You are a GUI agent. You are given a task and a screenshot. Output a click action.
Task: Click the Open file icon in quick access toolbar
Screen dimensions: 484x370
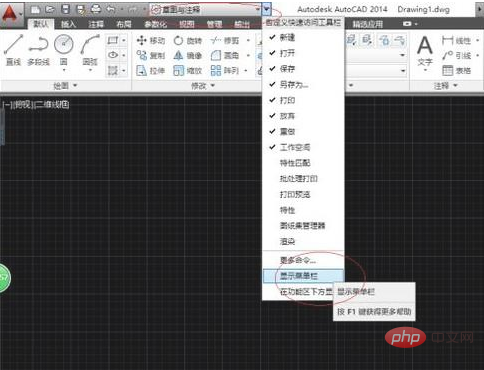50,10
